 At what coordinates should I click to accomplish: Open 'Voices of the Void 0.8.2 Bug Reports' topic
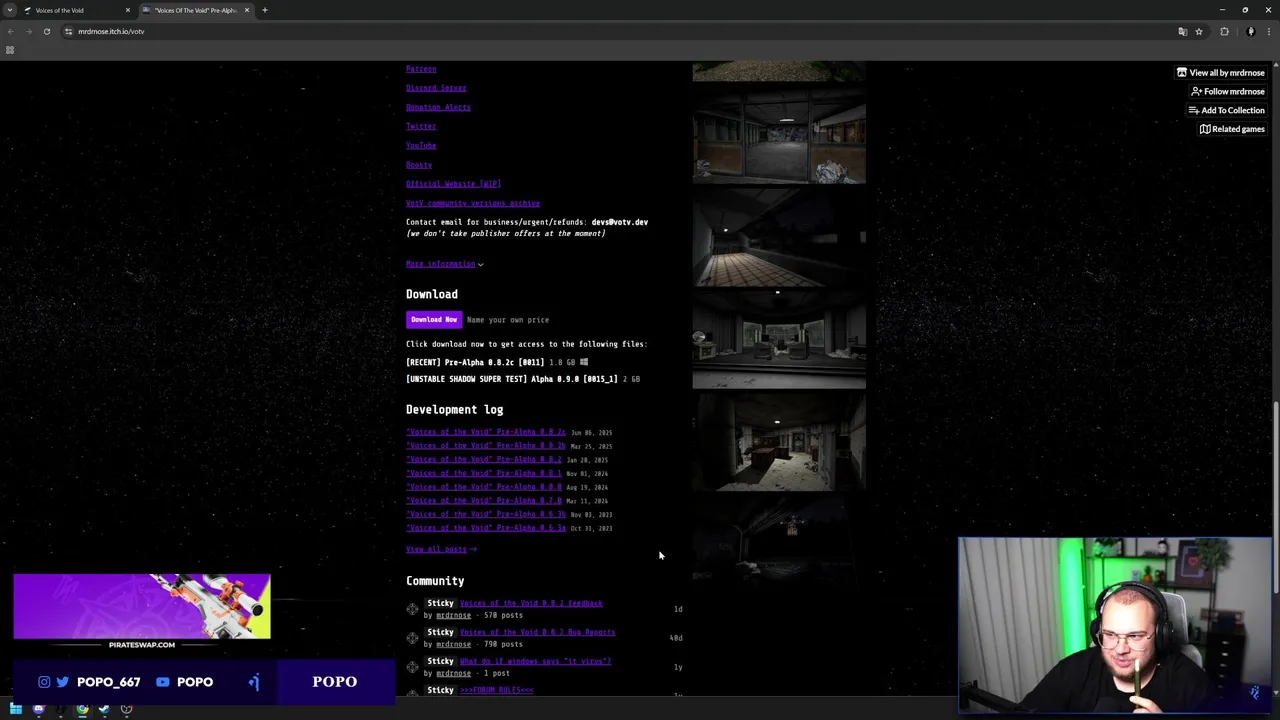537,632
